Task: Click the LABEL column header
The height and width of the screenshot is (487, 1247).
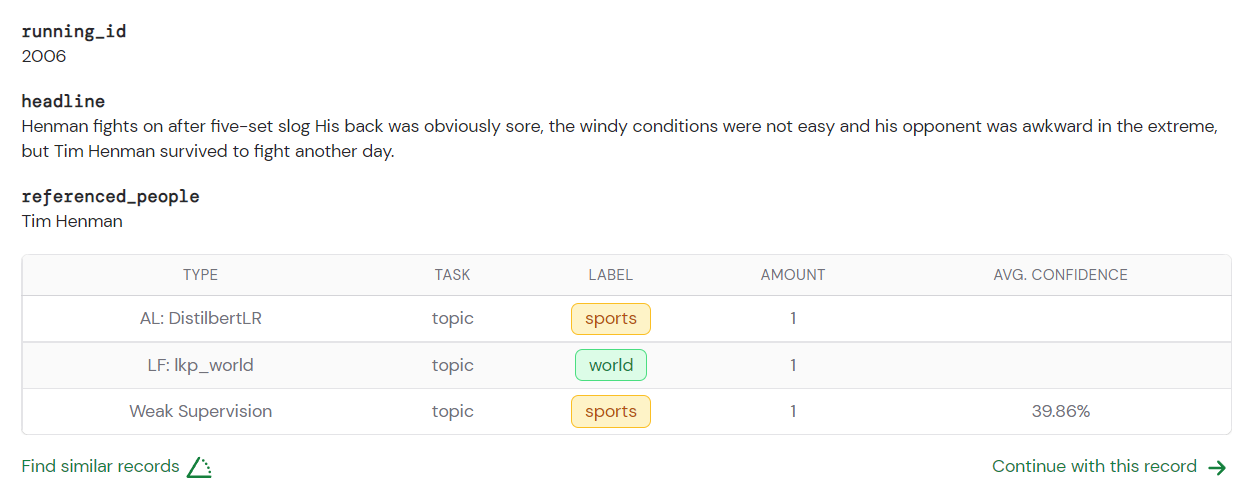Action: point(611,275)
